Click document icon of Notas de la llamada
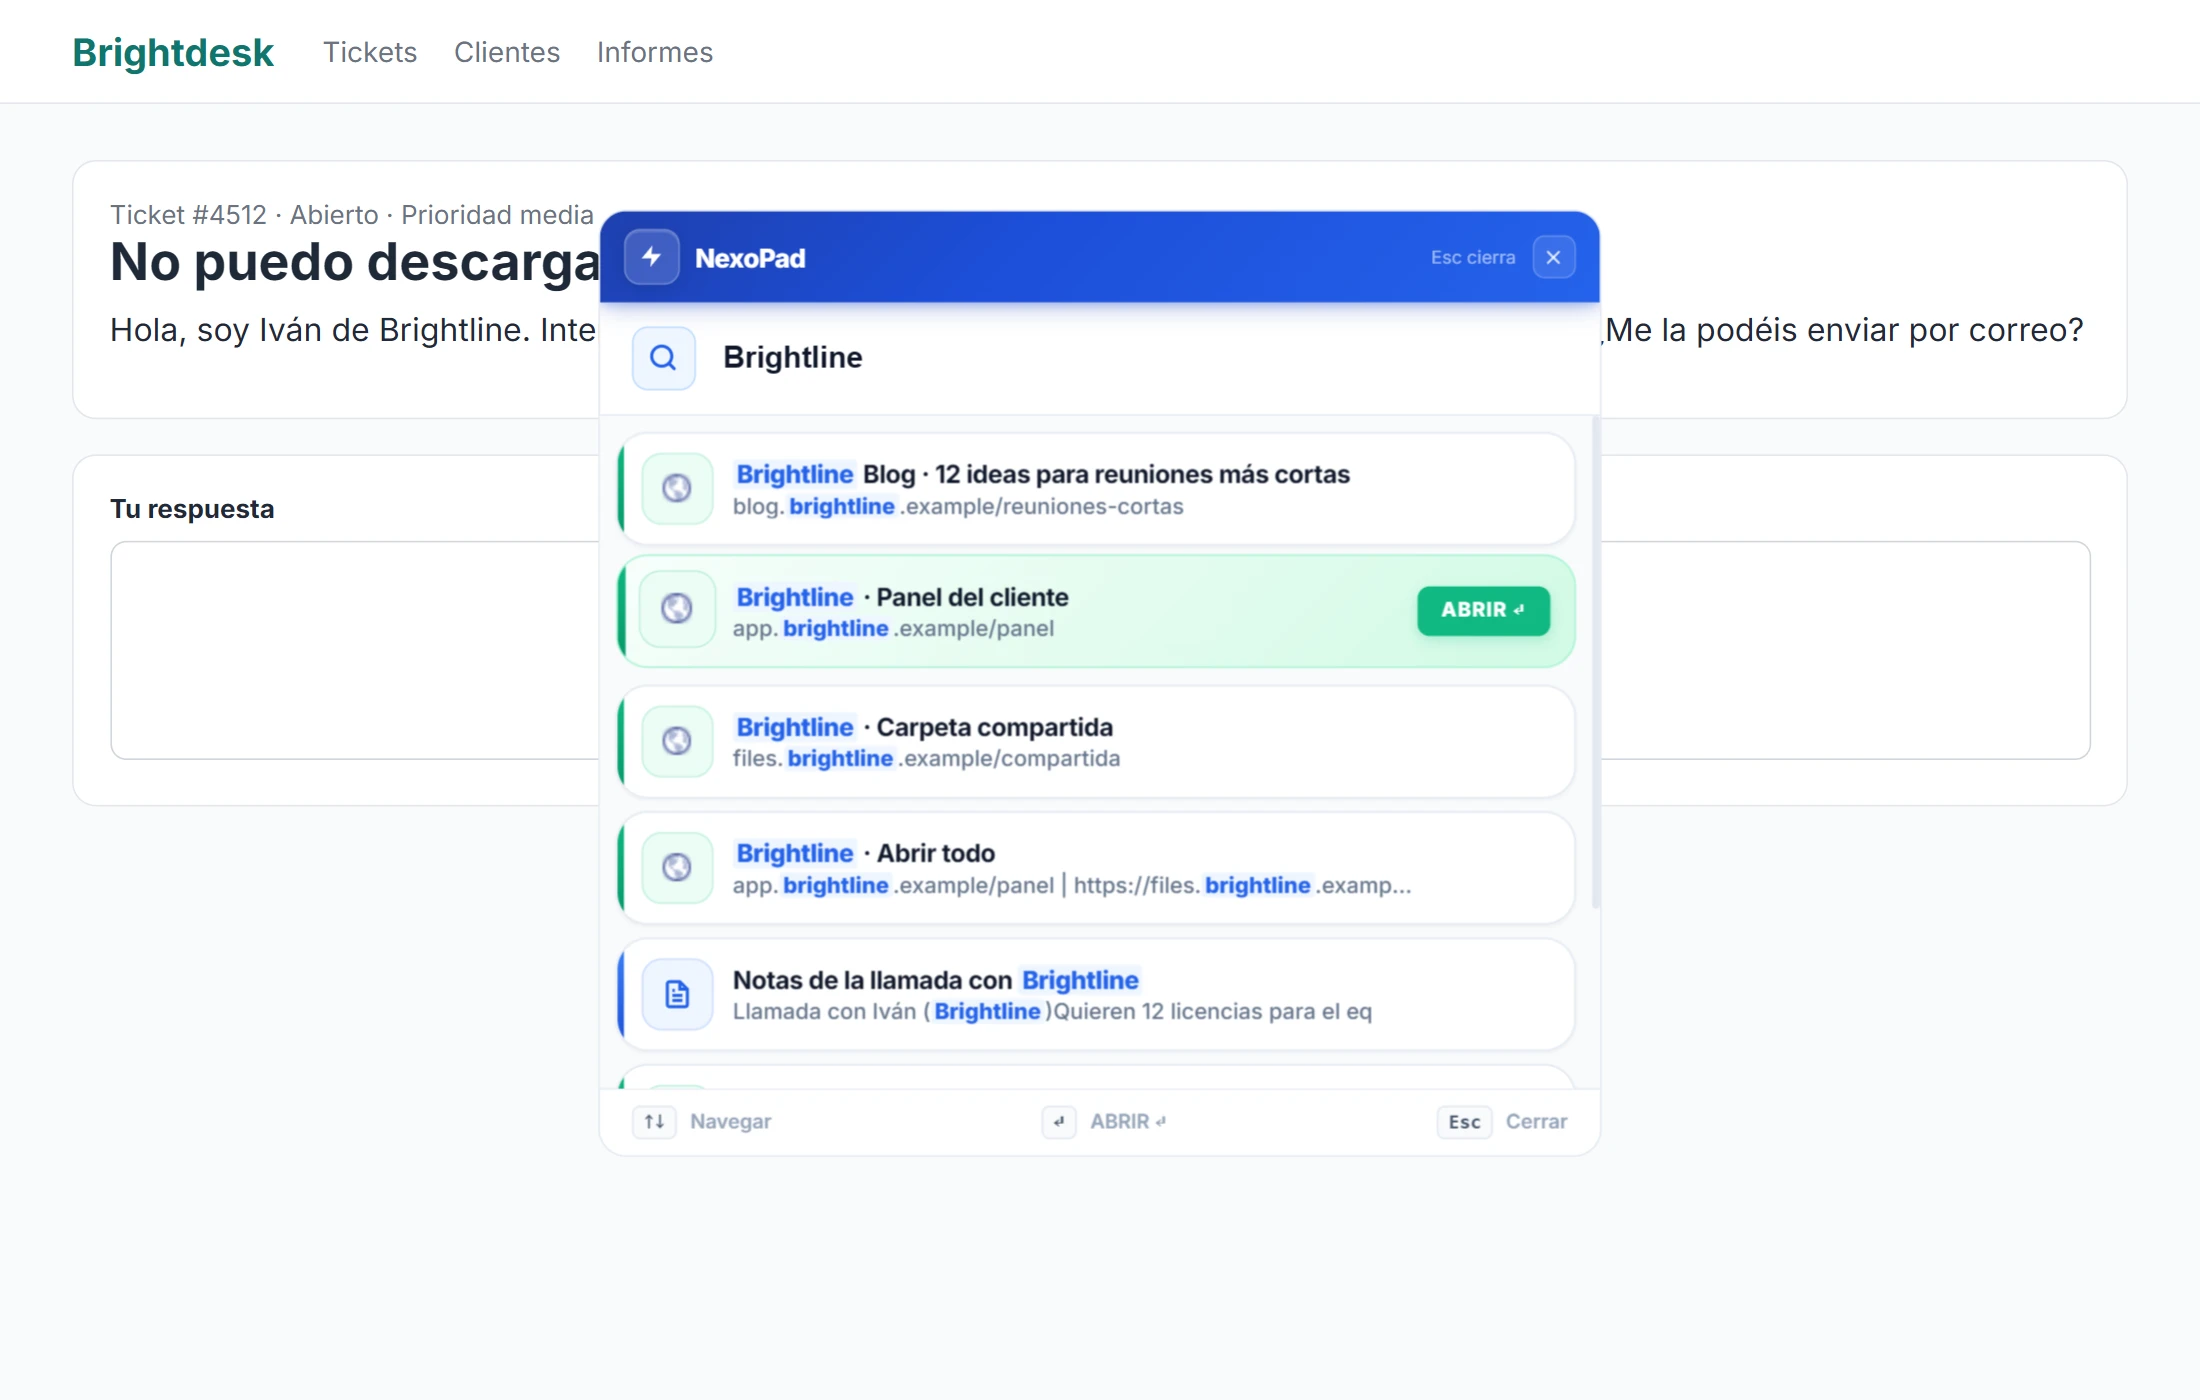The width and height of the screenshot is (2200, 1400). [677, 994]
